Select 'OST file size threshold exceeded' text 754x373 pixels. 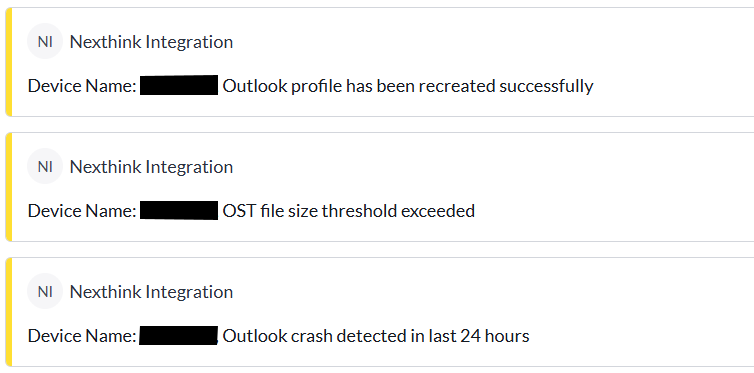(349, 211)
